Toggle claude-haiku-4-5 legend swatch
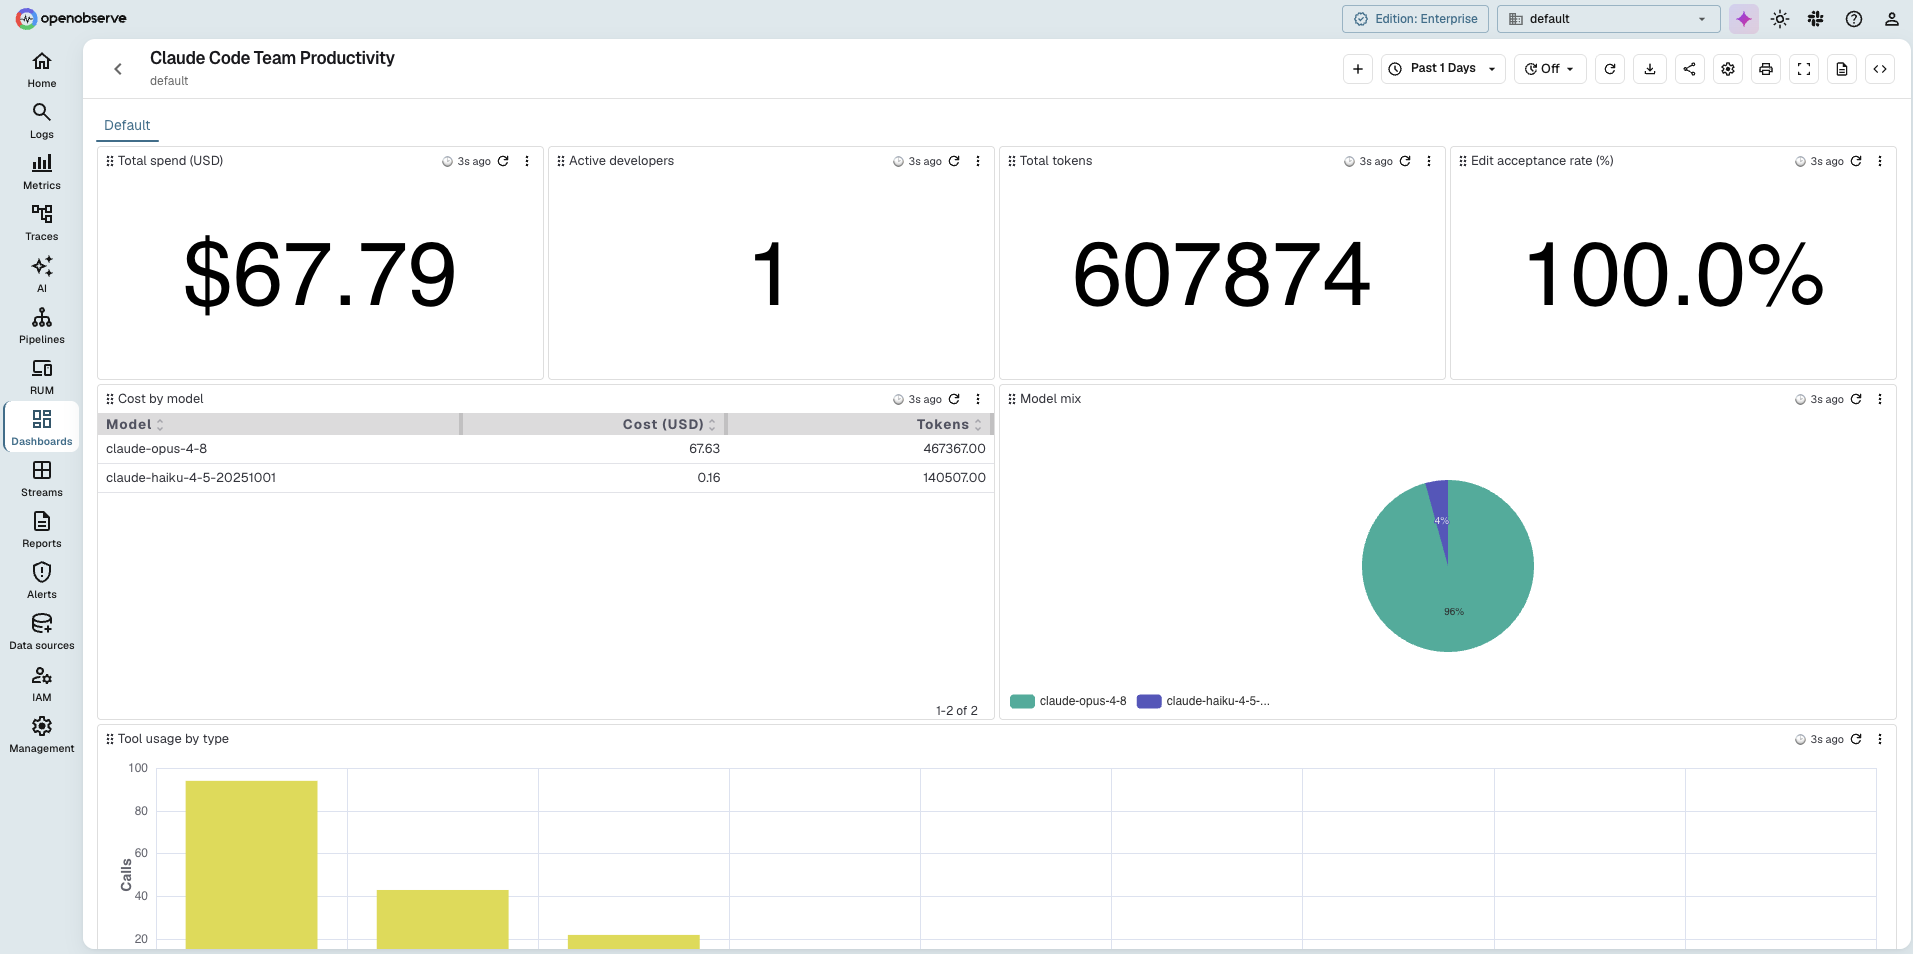 tap(1149, 701)
